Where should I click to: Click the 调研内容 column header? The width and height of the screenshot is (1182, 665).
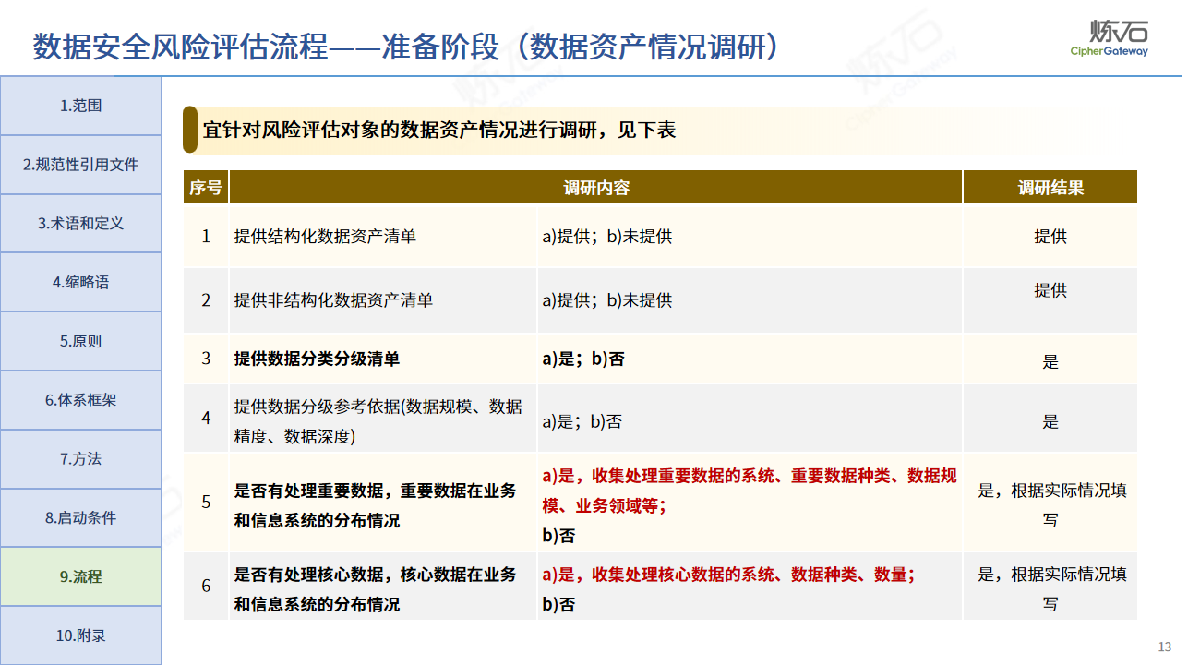click(x=596, y=187)
